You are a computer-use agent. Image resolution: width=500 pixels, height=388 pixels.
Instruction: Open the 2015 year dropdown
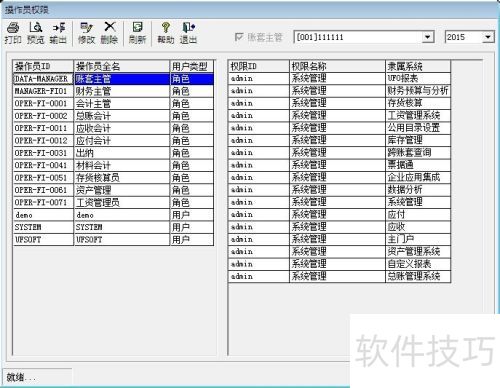tap(488, 37)
